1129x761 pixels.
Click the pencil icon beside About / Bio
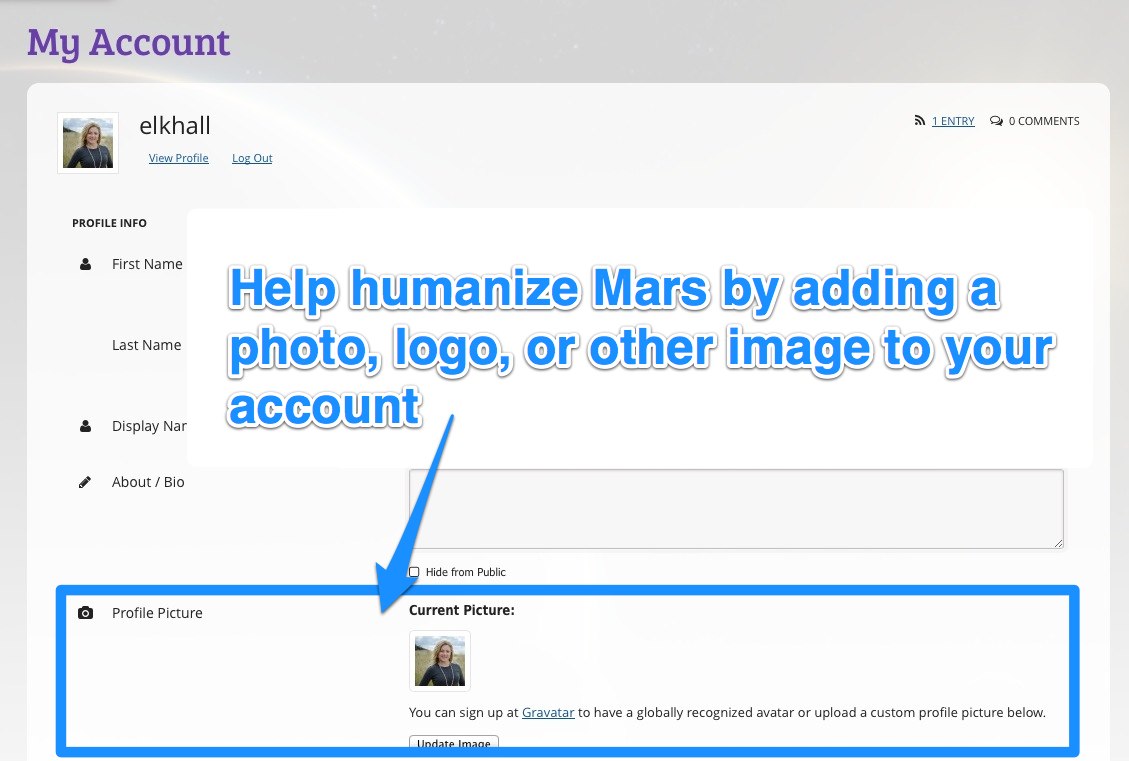click(x=85, y=482)
